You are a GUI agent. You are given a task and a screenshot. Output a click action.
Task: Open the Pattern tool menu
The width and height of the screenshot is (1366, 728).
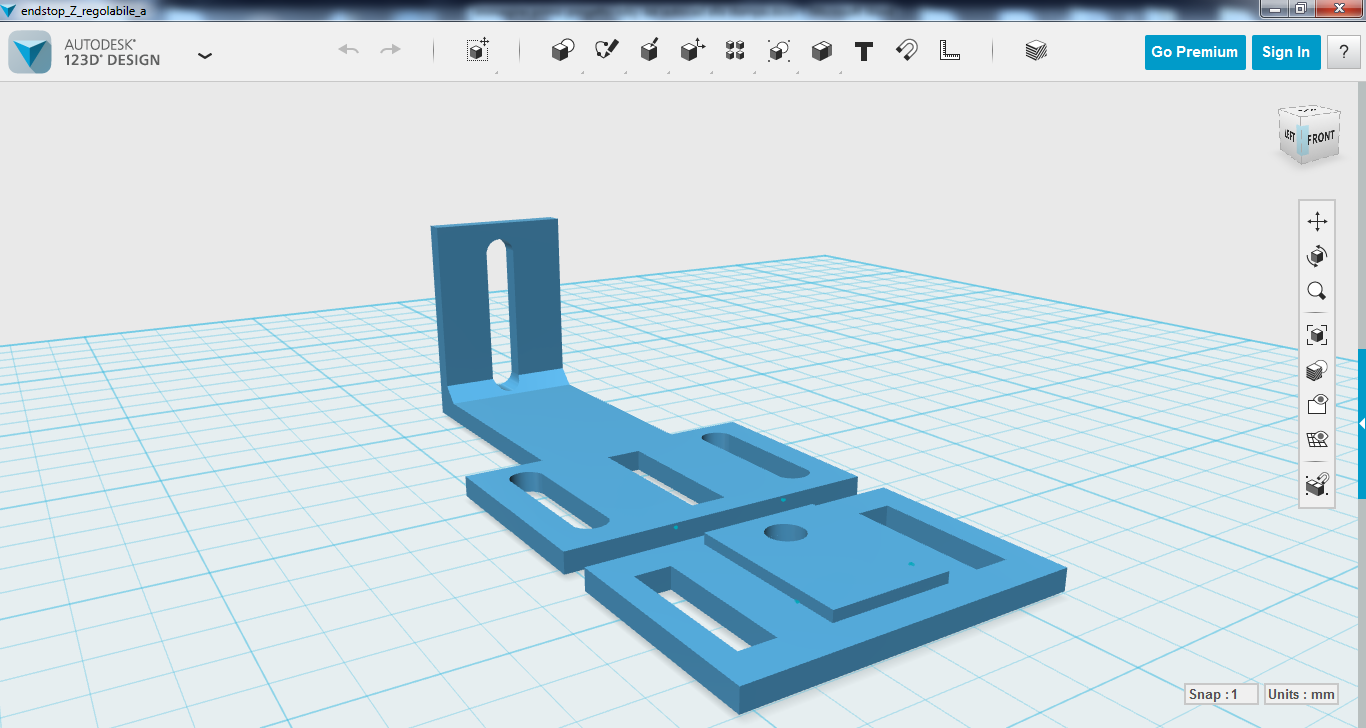[x=735, y=50]
